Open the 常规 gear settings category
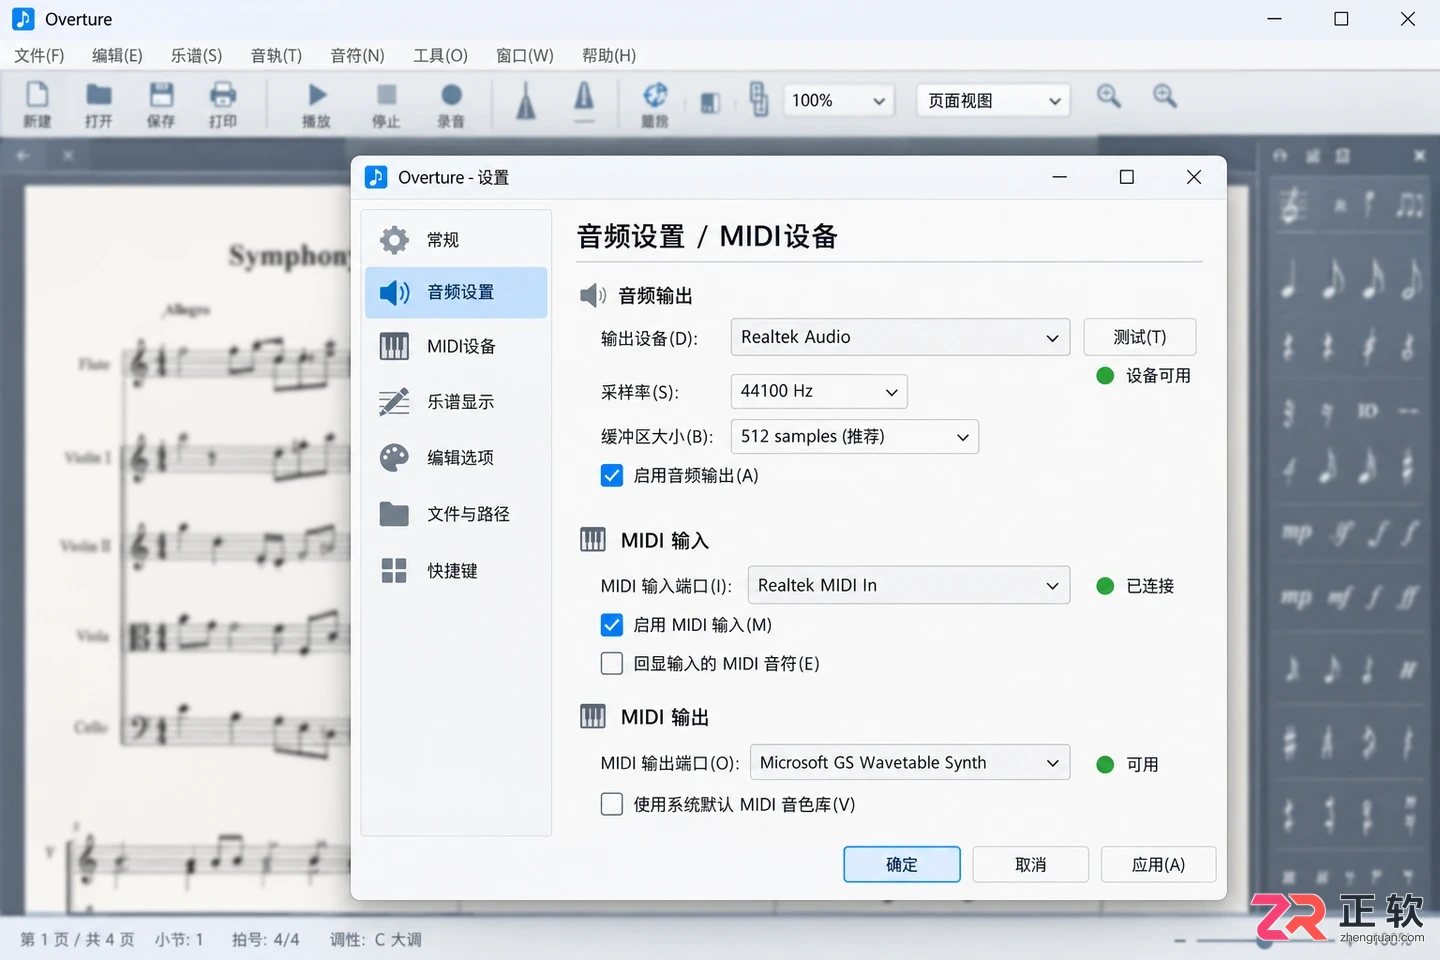Image resolution: width=1440 pixels, height=960 pixels. pos(456,240)
